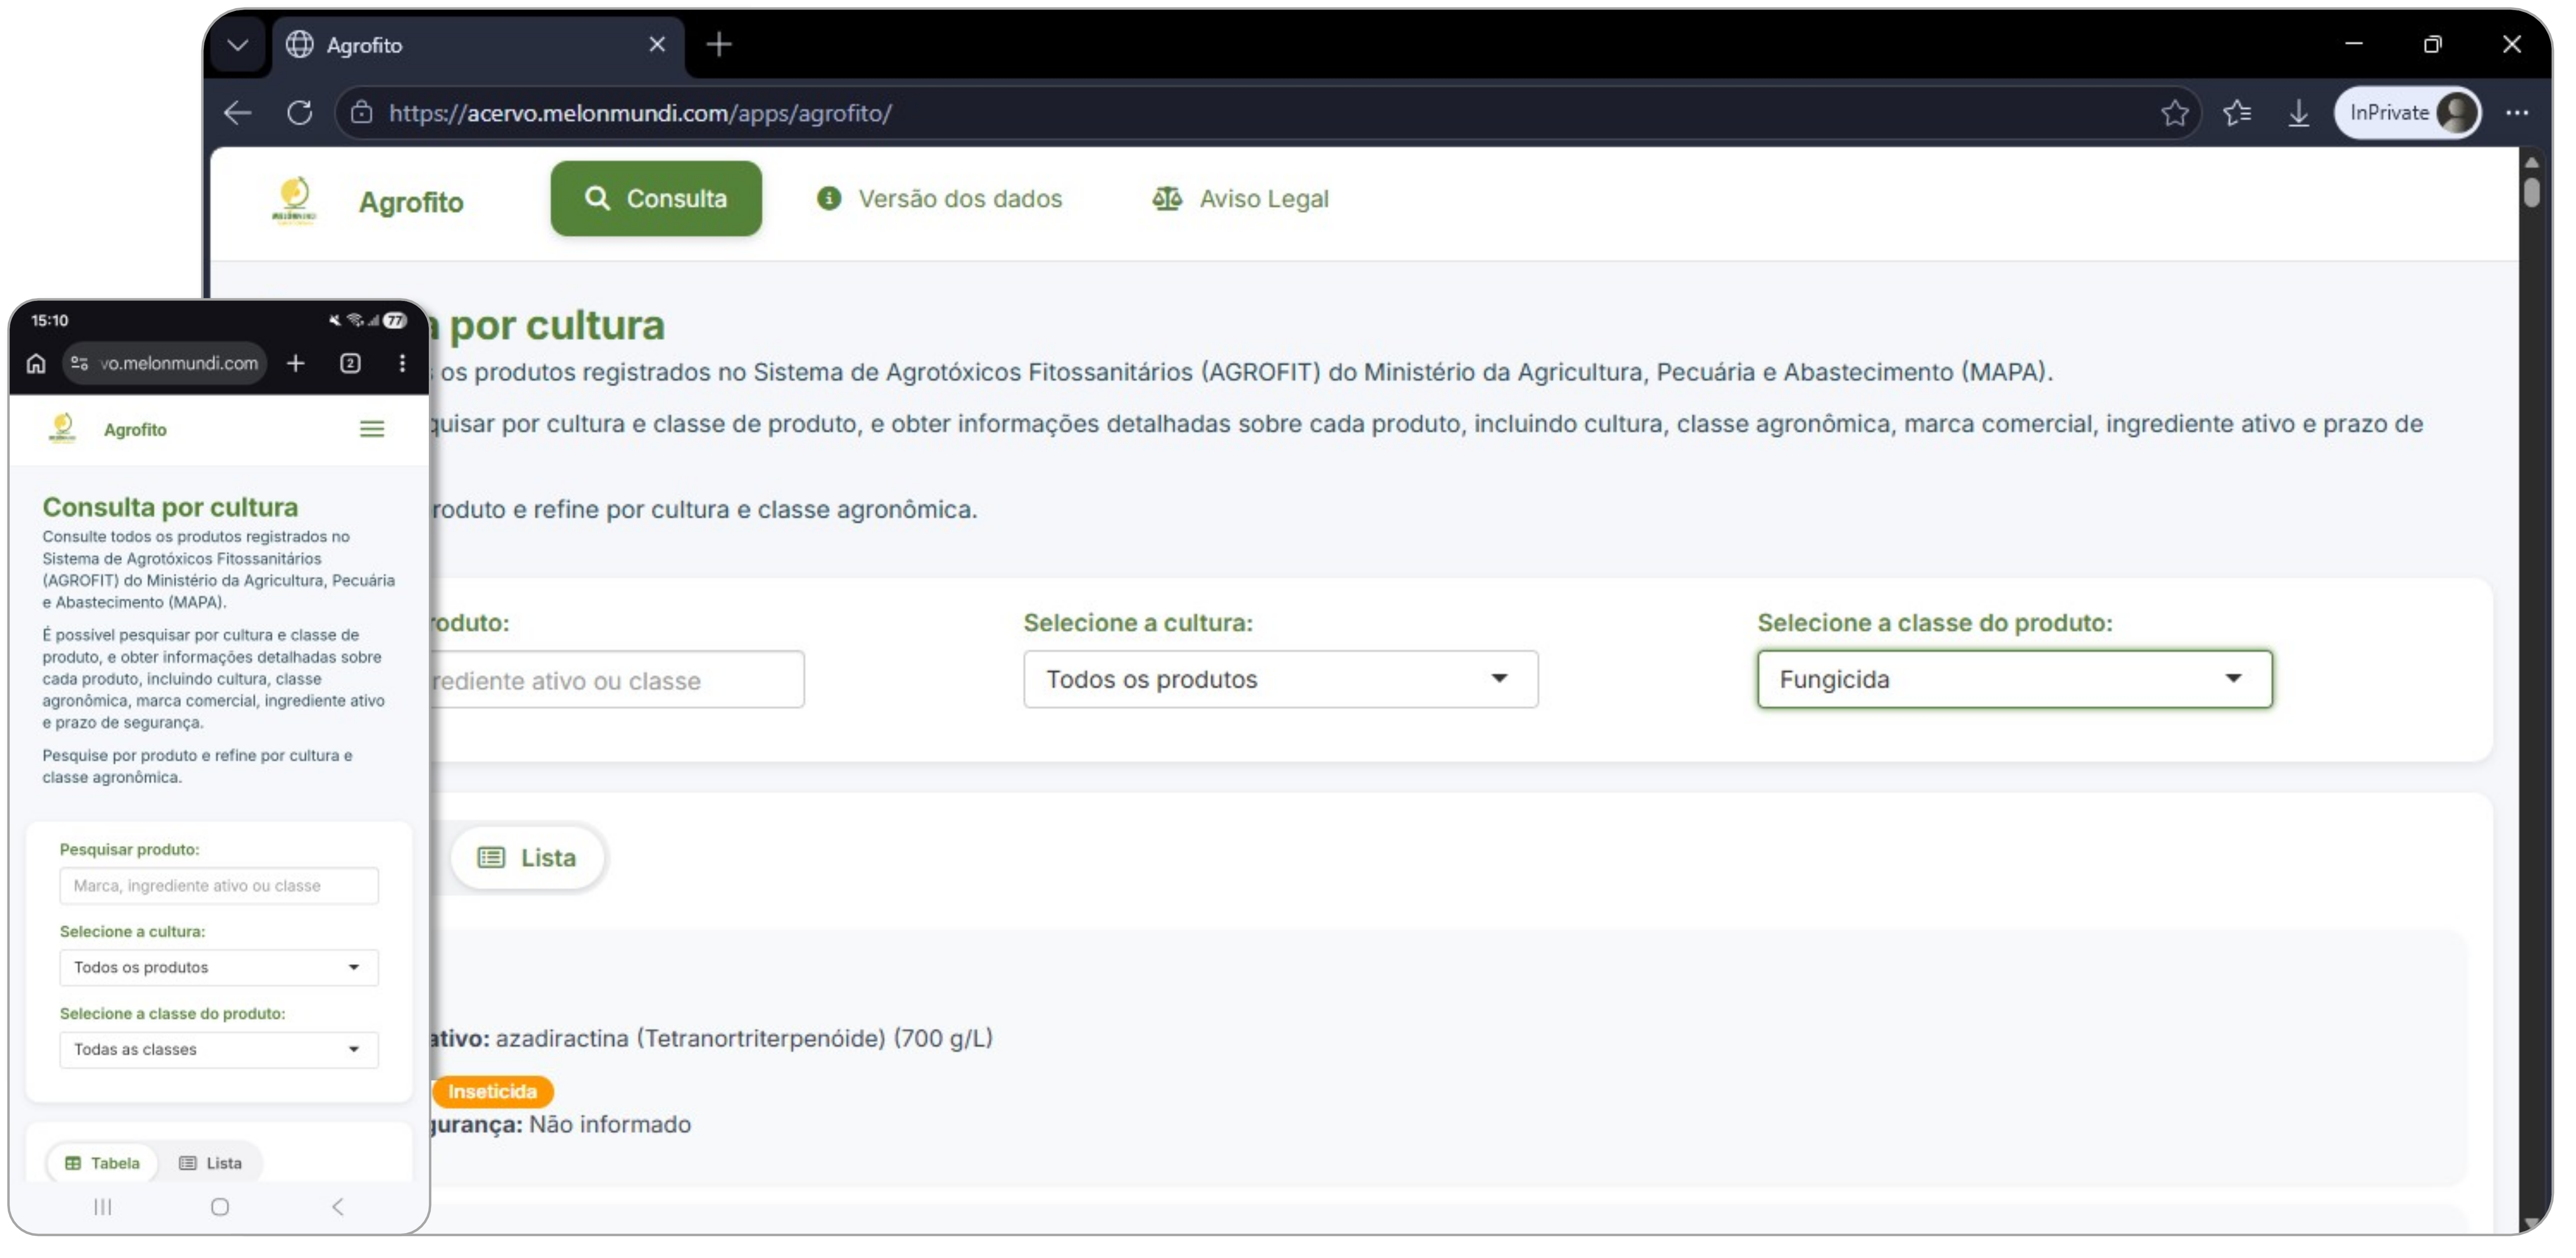This screenshot has height=1258, width=2576.
Task: Click the Downloads icon in the browser toolbar
Action: coord(2299,112)
